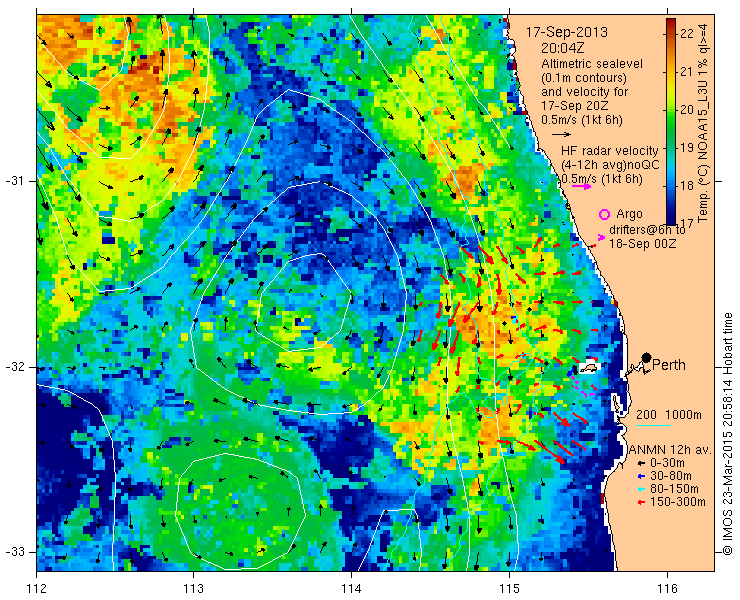Click the 'Perth' city label

(x=669, y=365)
